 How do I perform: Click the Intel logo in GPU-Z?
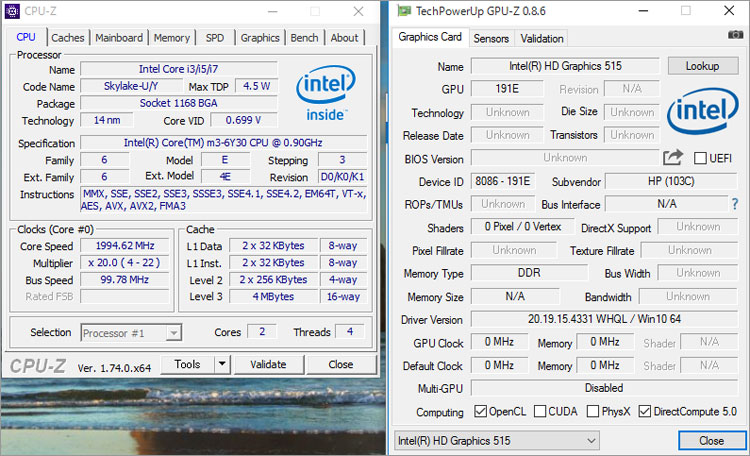[x=702, y=110]
